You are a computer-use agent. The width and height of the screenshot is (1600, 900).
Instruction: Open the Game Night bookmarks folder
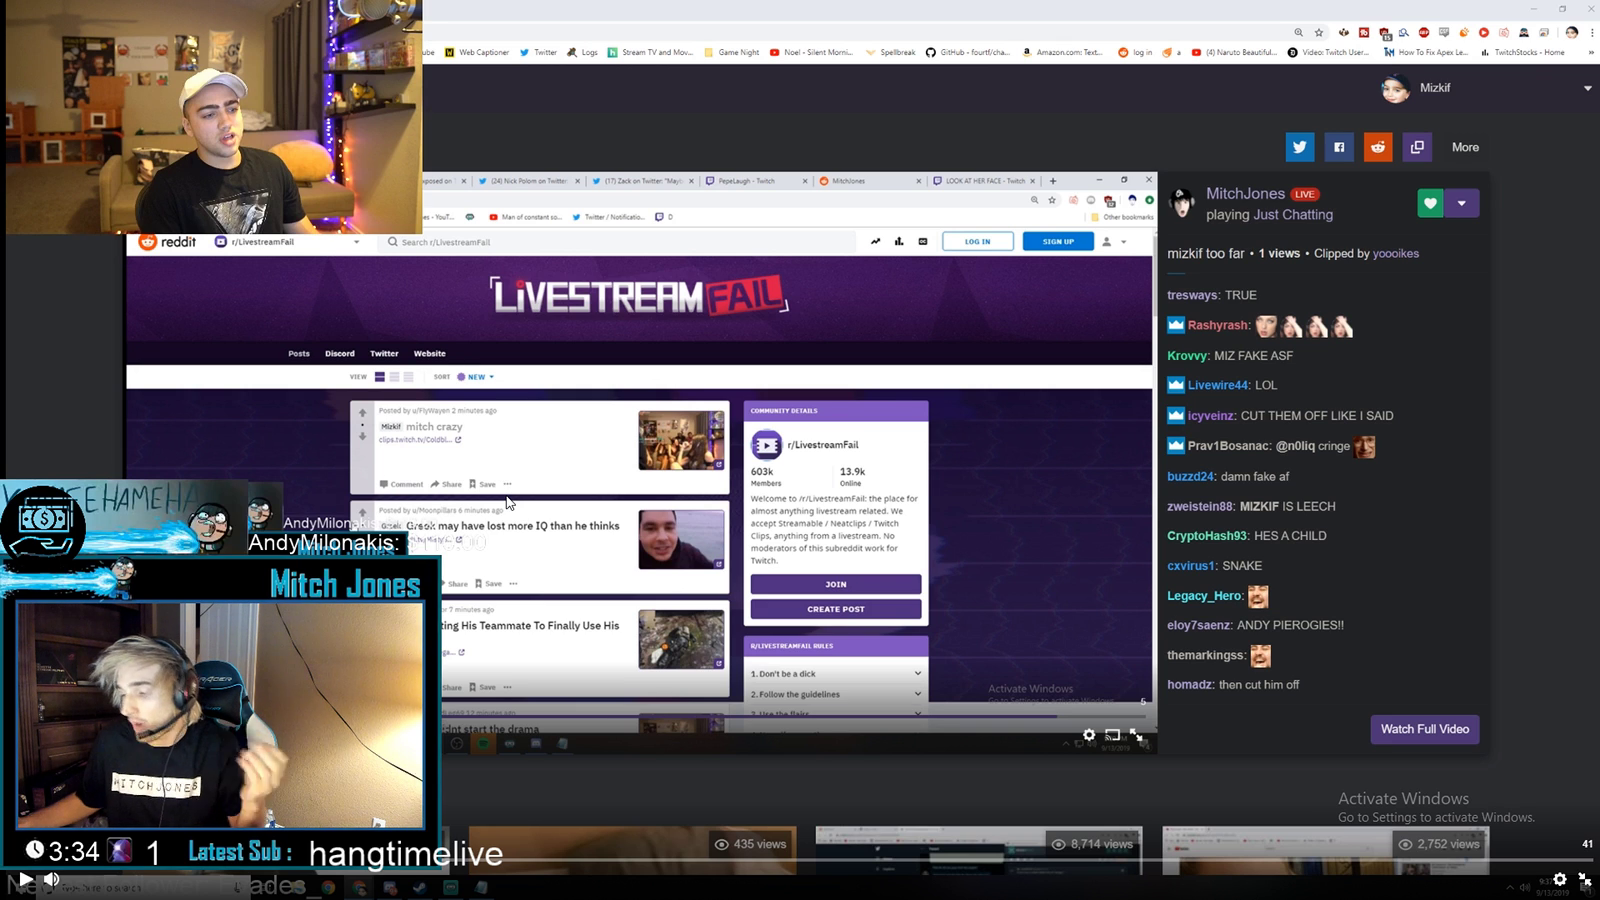[732, 52]
